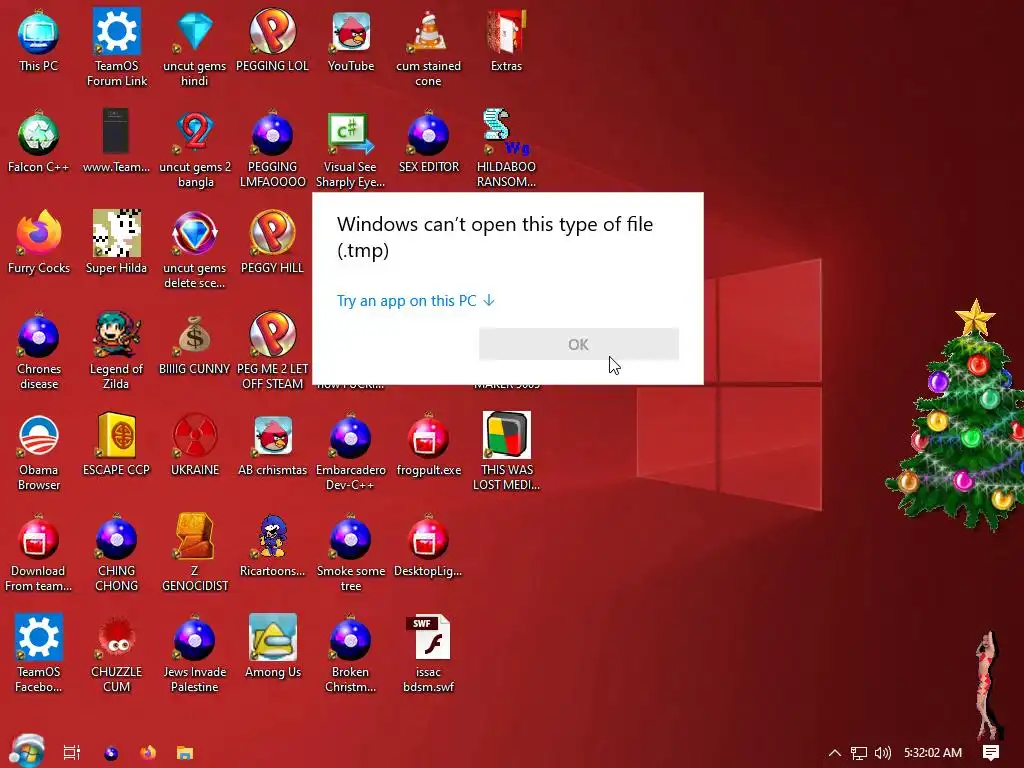The height and width of the screenshot is (768, 1024).
Task: Open the Action Center notification icon
Action: pyautogui.click(x=991, y=753)
